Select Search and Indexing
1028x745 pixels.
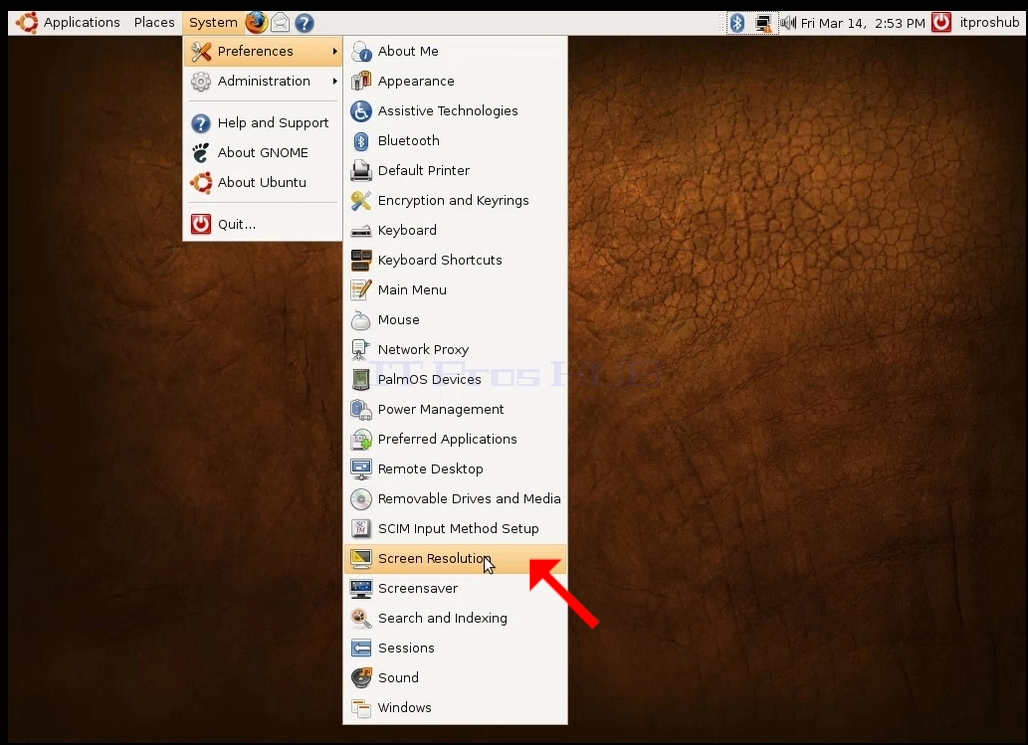(x=455, y=618)
